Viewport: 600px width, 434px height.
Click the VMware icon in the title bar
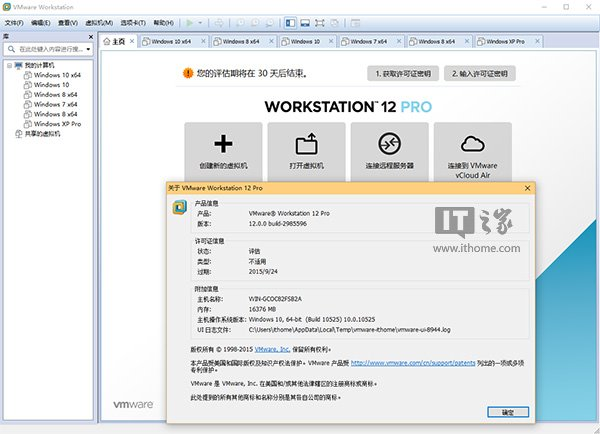click(x=7, y=7)
